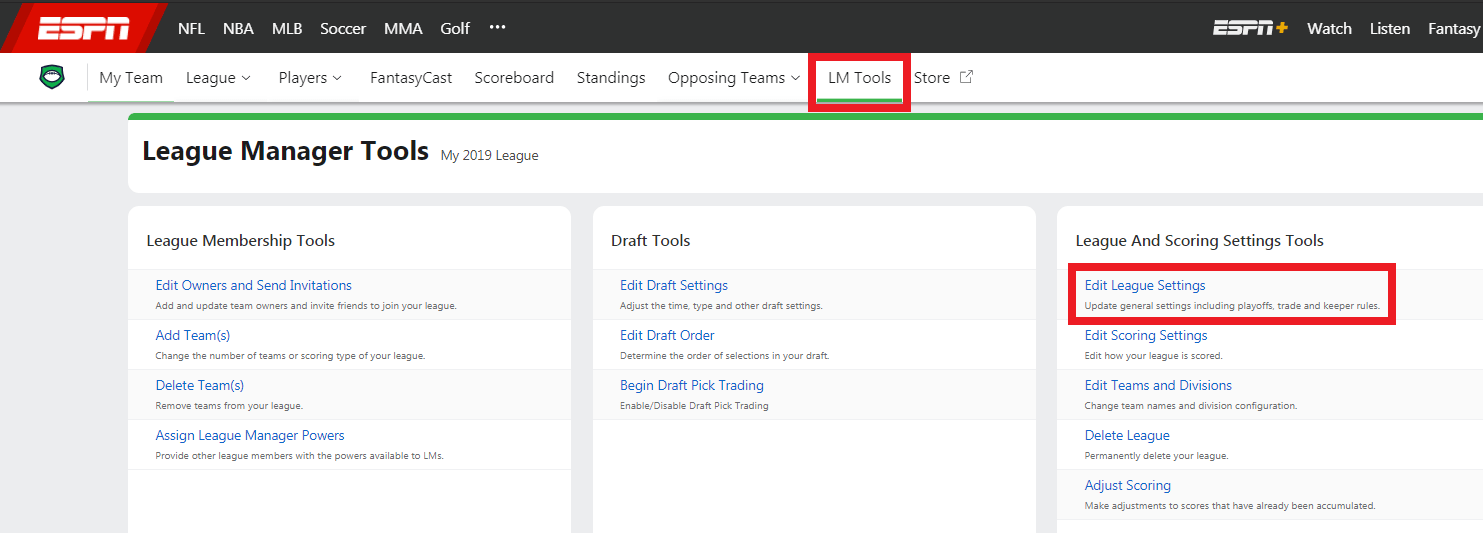Click the League Membership Tools heading
The width and height of the screenshot is (1483, 533).
pos(241,240)
